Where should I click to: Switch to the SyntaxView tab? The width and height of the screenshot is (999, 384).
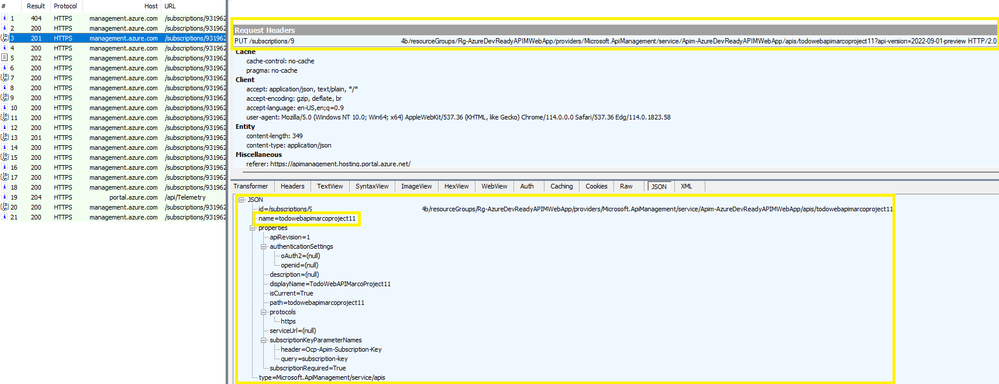pos(372,187)
